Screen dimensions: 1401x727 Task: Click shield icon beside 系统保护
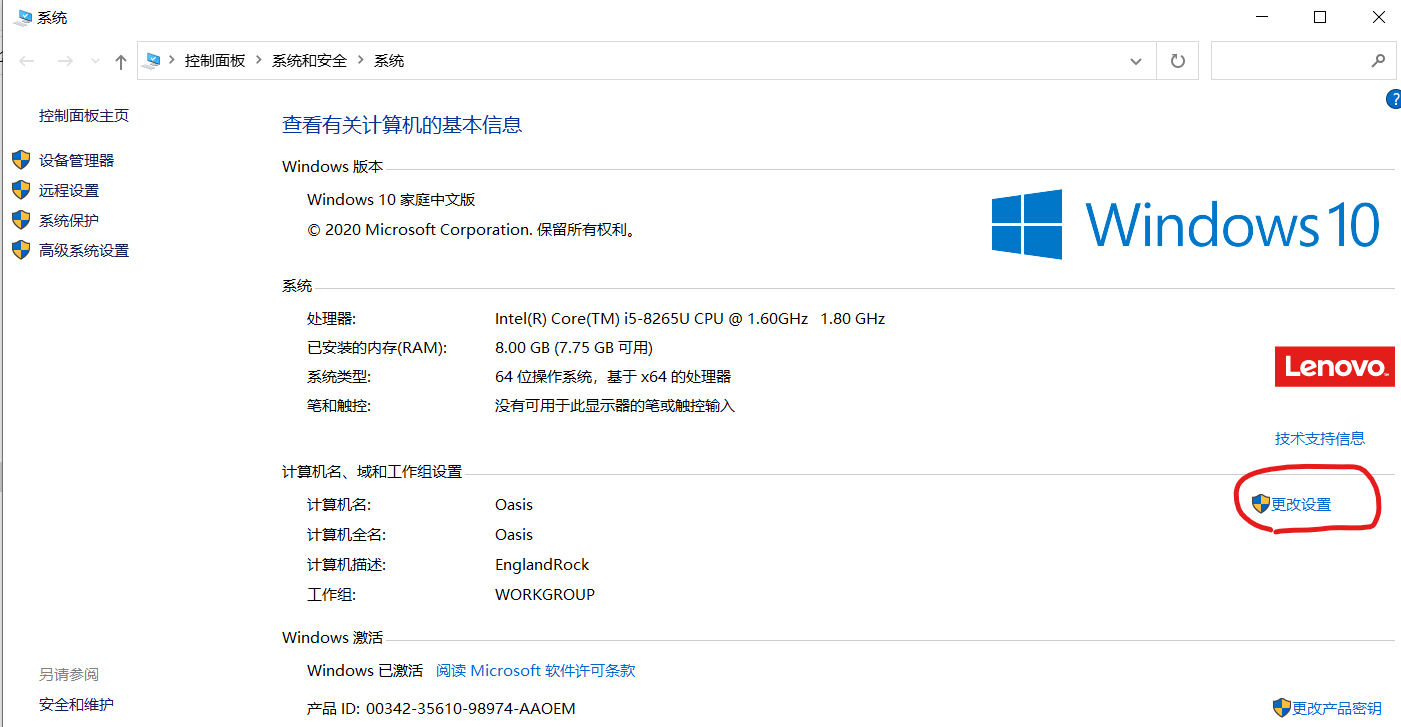coord(21,220)
